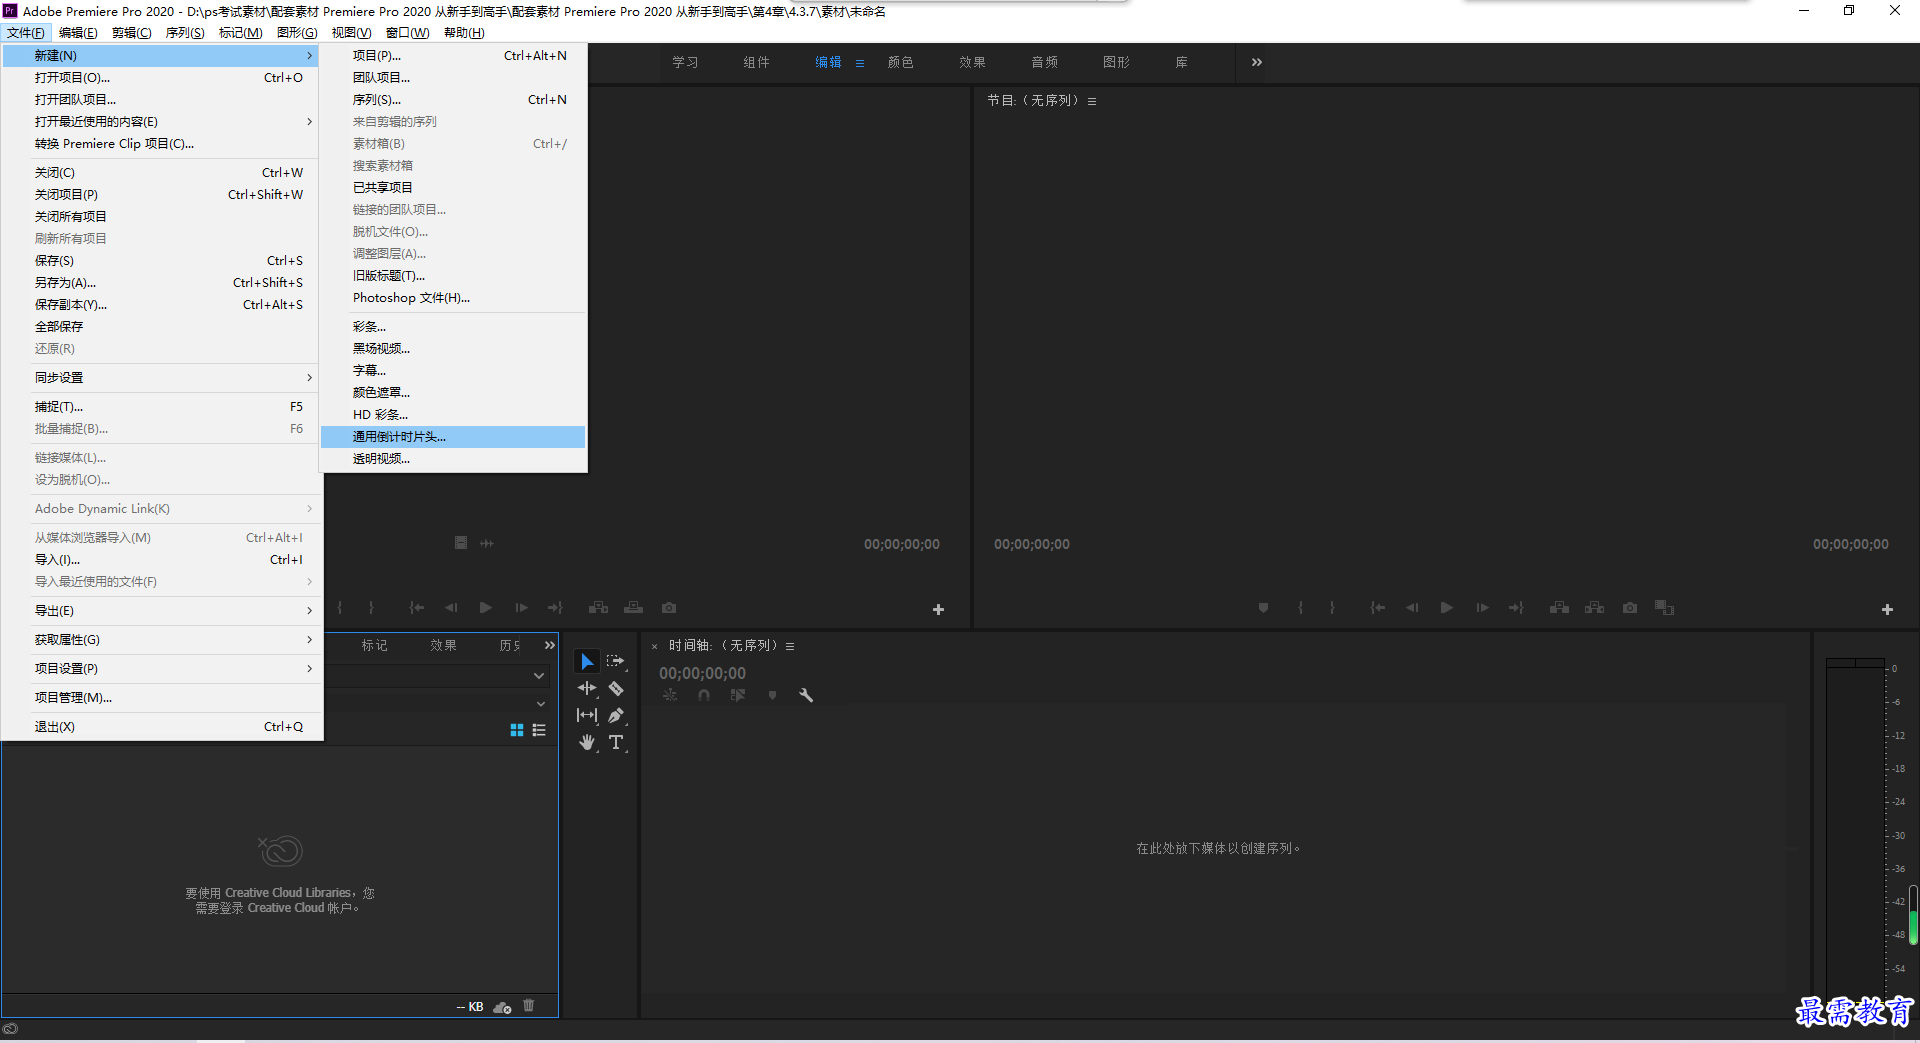Select the Type tool
1920x1043 pixels.
tap(616, 743)
